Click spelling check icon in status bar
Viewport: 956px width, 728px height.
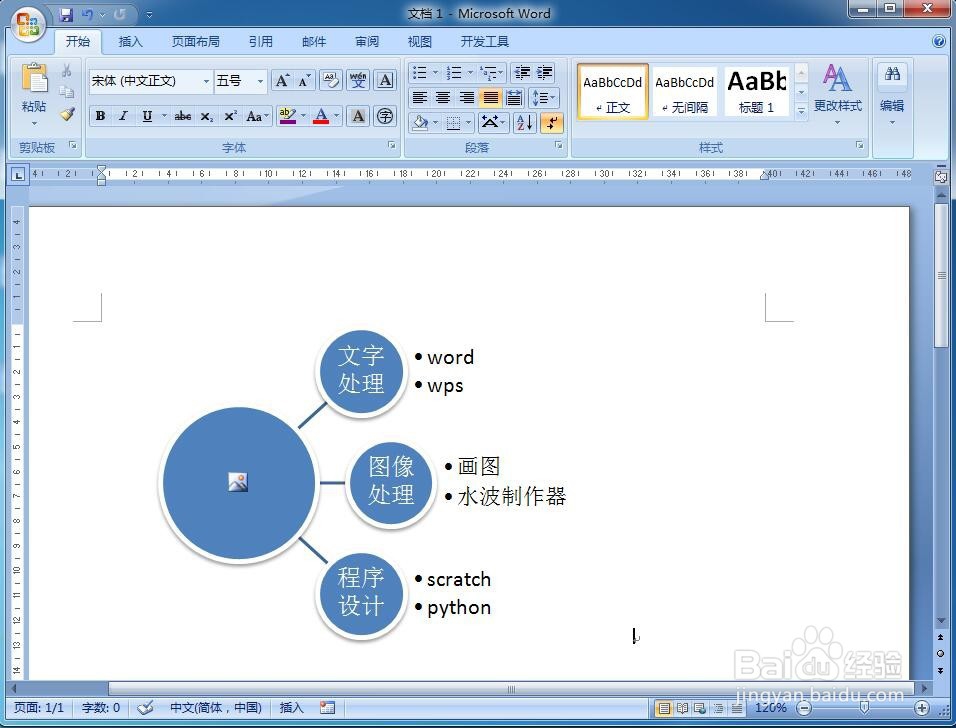145,707
